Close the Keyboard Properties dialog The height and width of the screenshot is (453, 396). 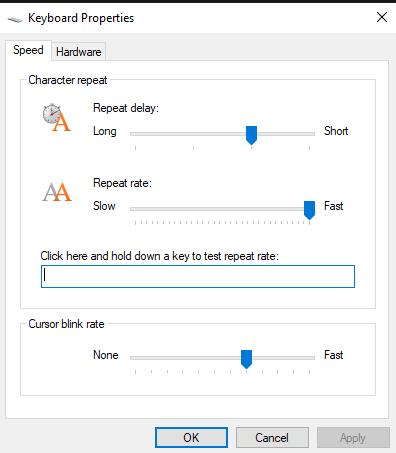tap(382, 17)
